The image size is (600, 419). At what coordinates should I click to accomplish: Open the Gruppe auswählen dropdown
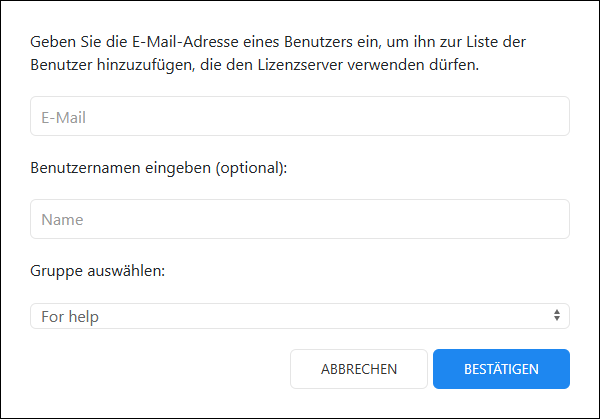(300, 316)
